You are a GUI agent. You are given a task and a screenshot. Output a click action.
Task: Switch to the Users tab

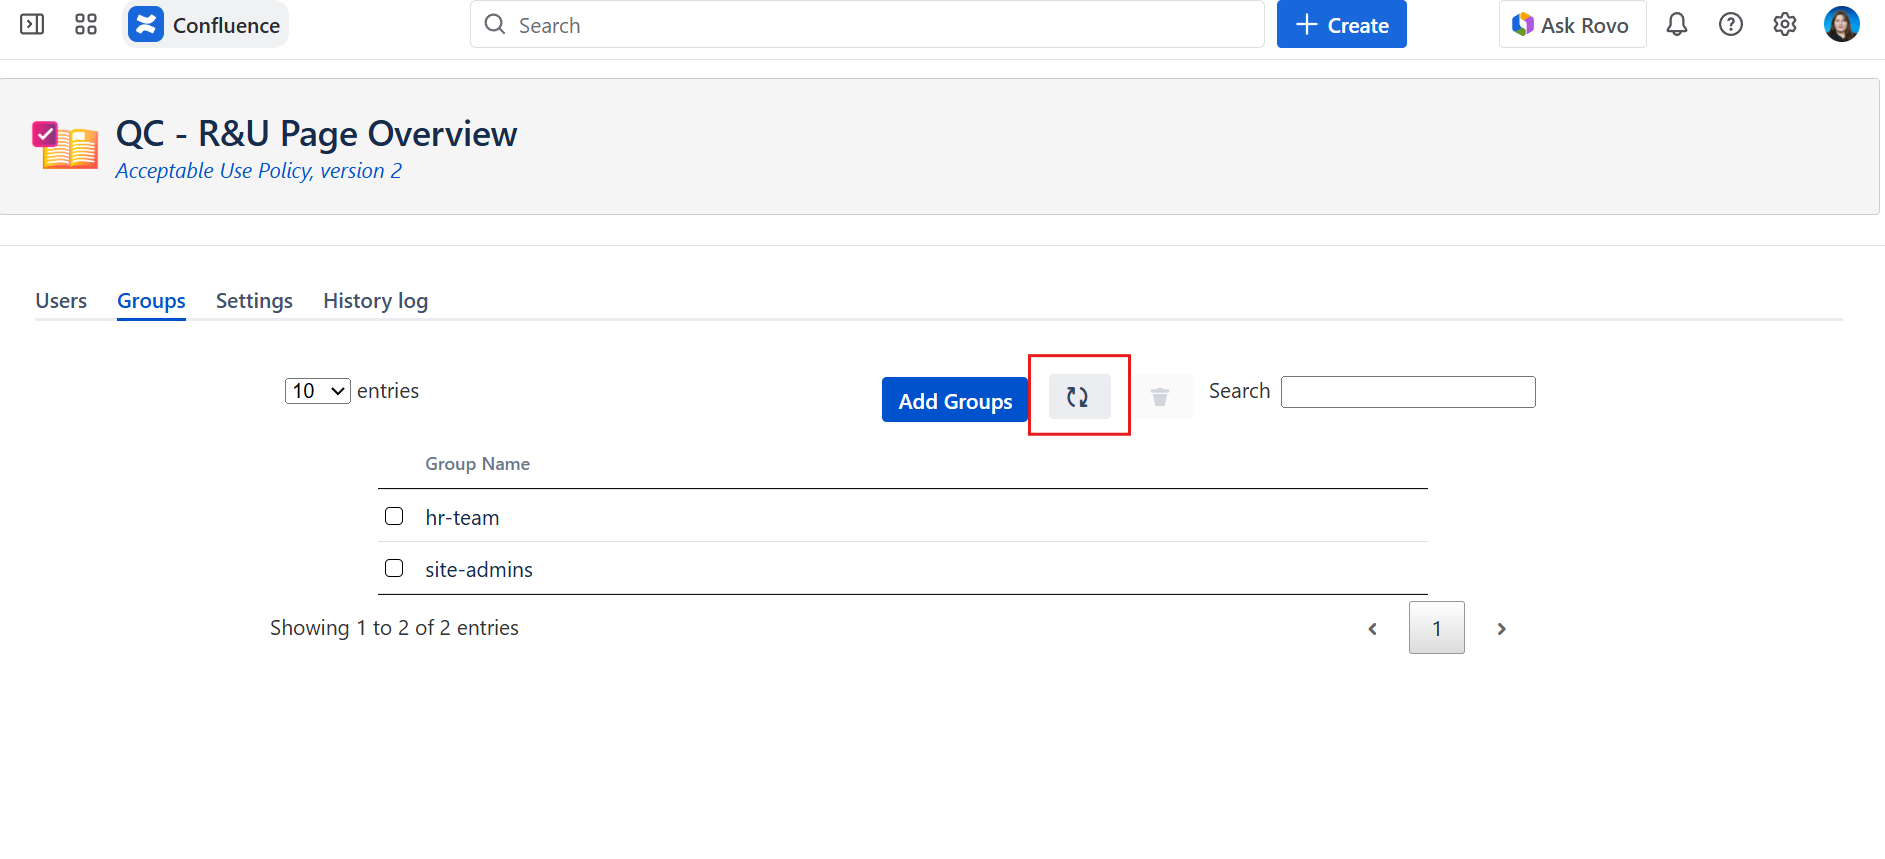click(x=61, y=301)
